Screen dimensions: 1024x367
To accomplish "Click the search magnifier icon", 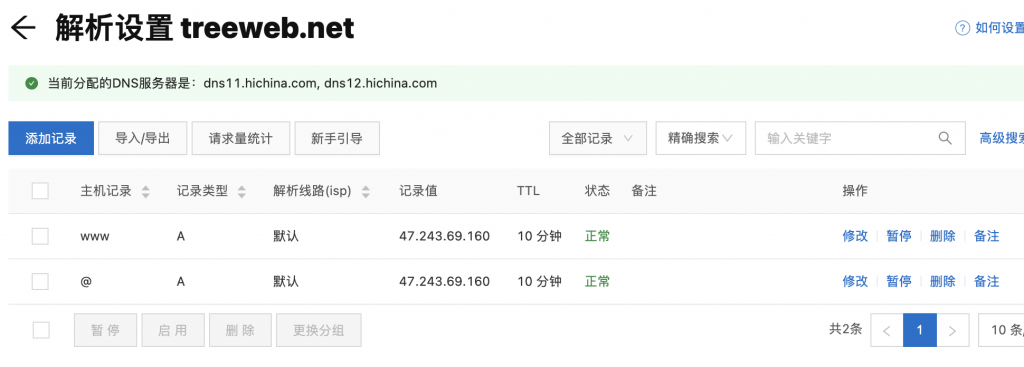I will (x=945, y=138).
